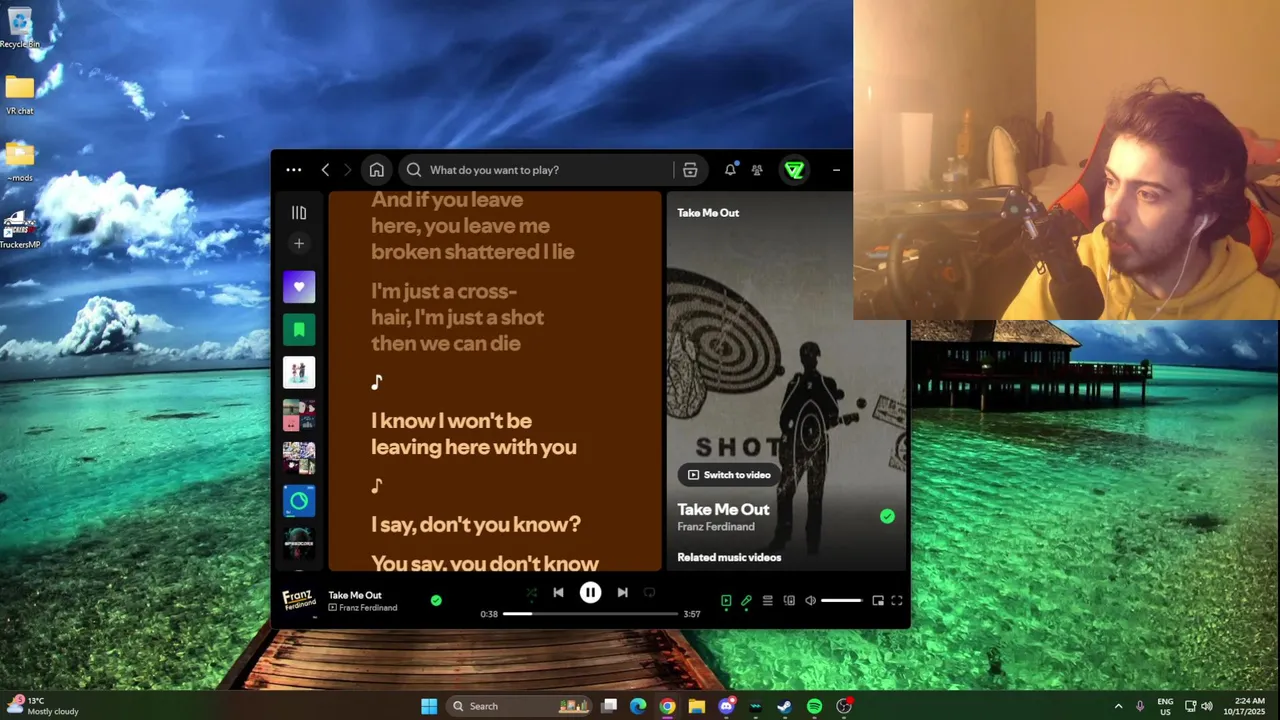
Task: Open the blue circle-icon playlist in sidebar
Action: (299, 500)
